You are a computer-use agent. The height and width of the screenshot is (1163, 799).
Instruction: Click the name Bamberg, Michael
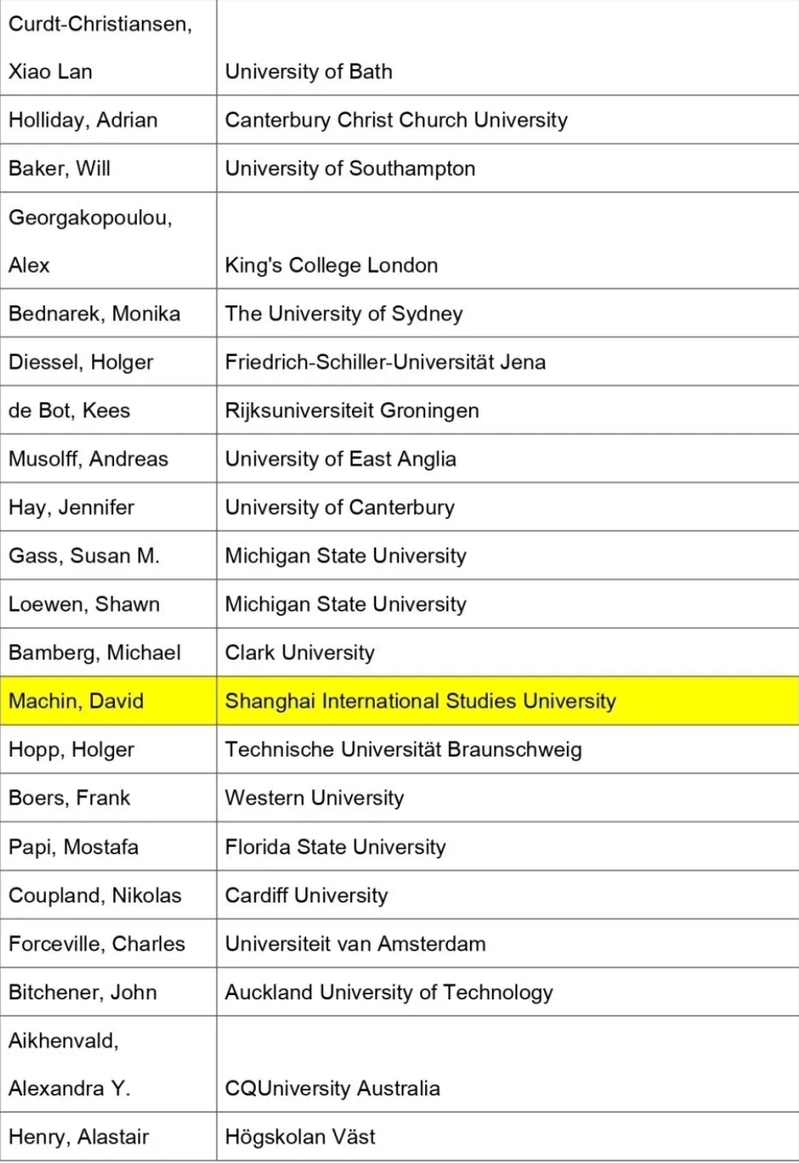94,653
